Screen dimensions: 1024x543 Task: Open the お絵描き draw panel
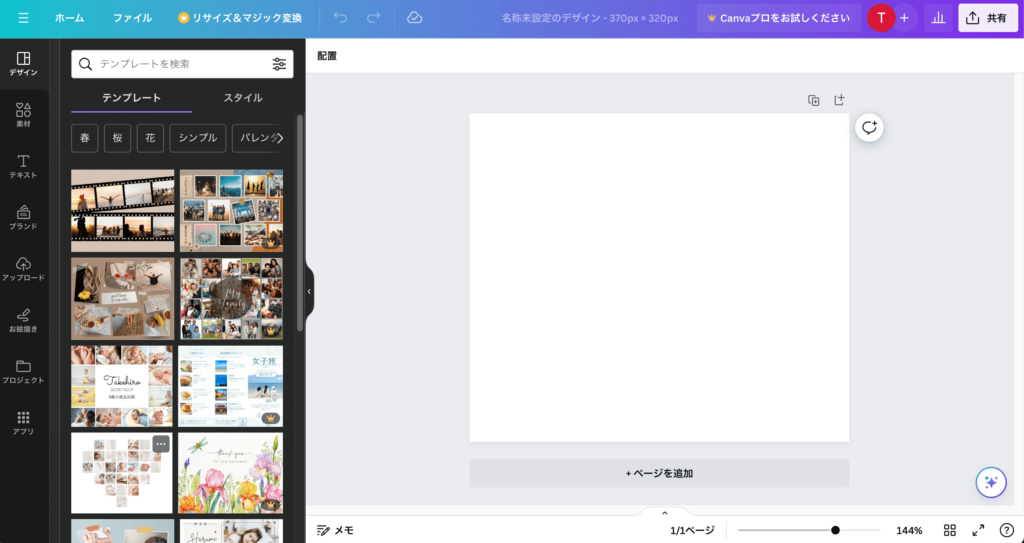pos(24,320)
